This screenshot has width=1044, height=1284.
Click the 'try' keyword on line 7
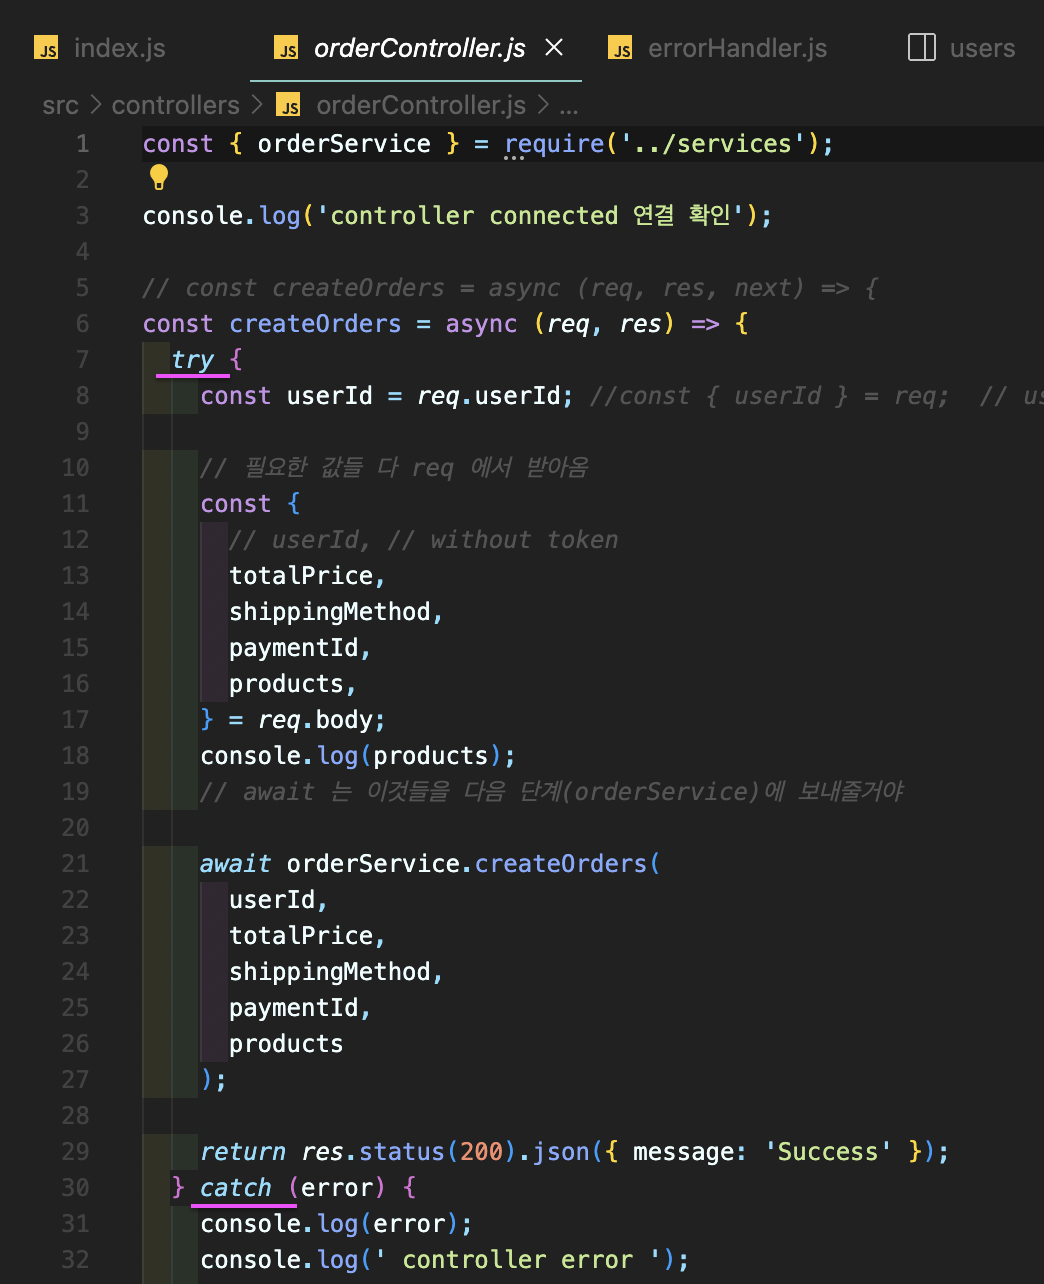193,360
